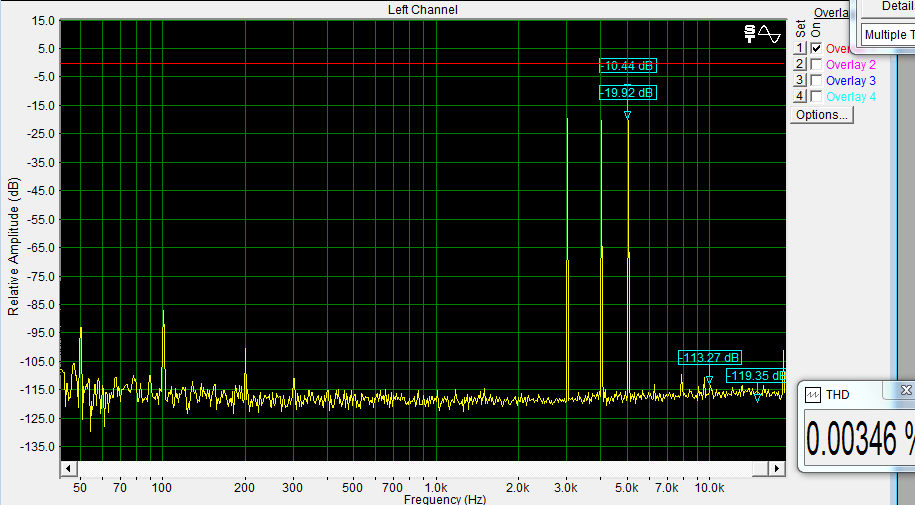The width and height of the screenshot is (915, 505).
Task: Select overlay set 2 button
Action: click(799, 64)
